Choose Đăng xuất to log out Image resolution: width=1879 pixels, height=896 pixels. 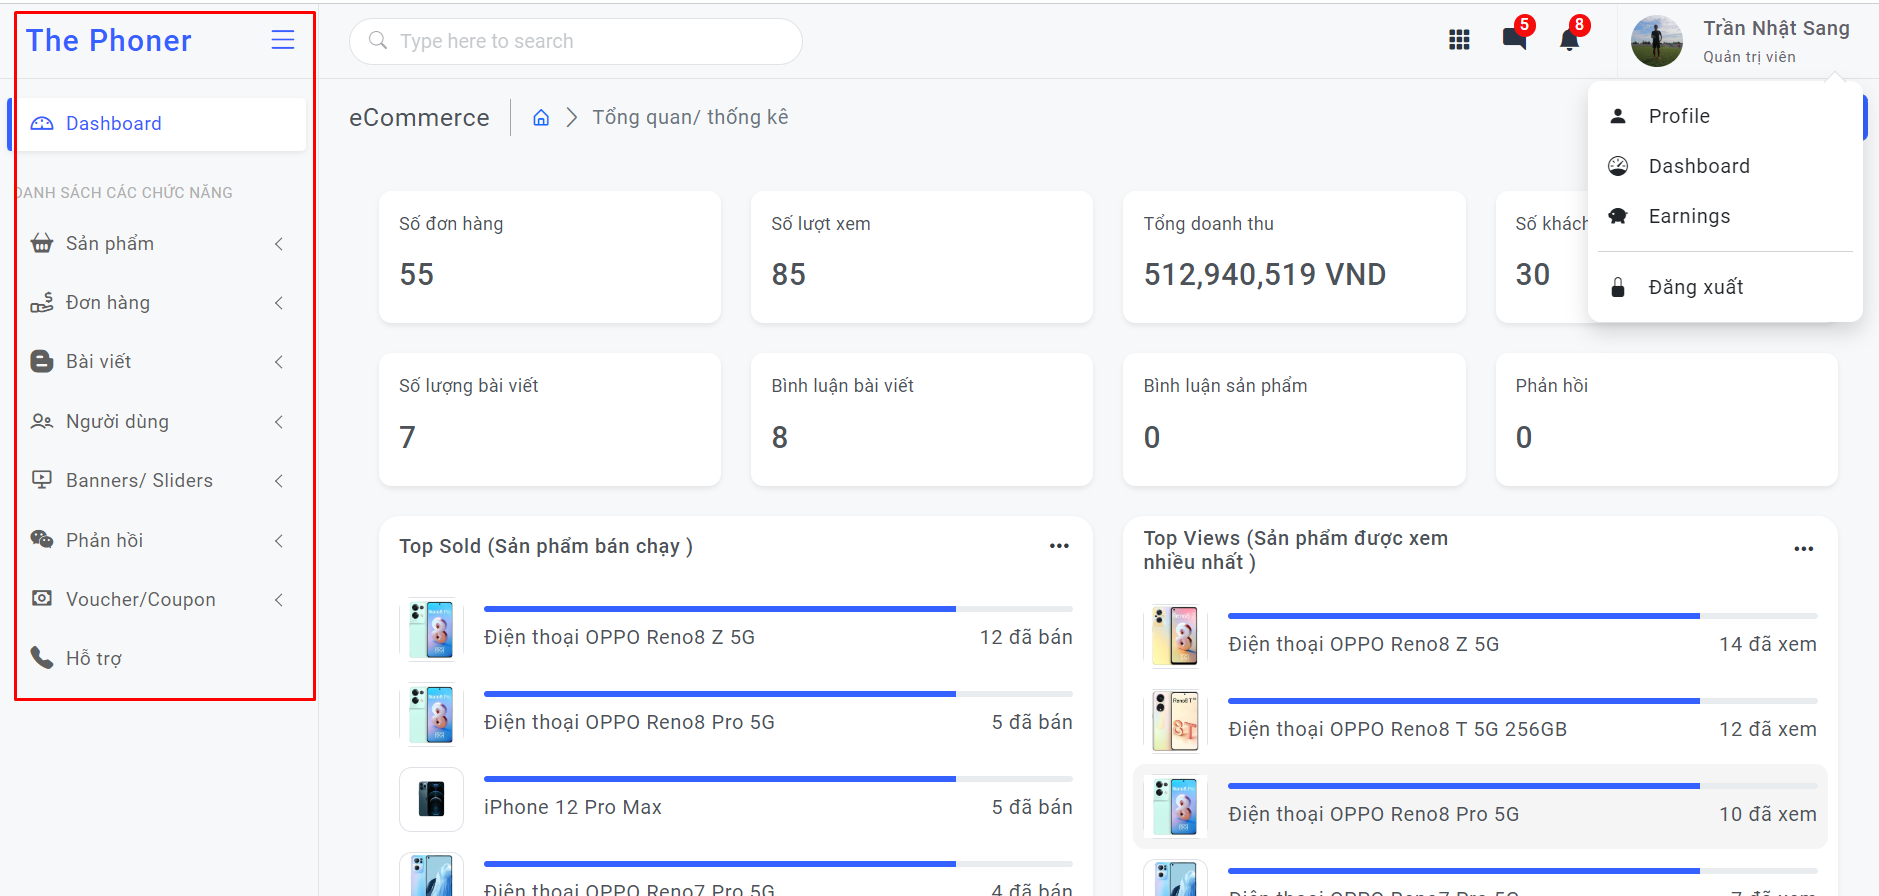1725,287
